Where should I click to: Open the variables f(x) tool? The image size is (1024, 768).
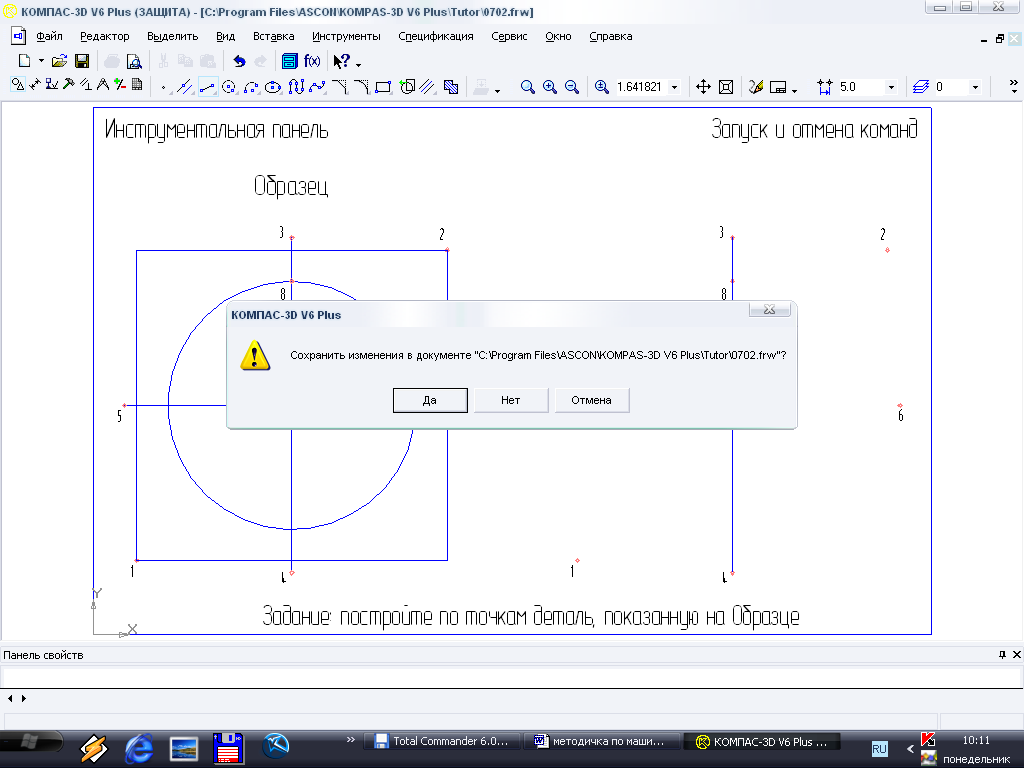tap(312, 61)
